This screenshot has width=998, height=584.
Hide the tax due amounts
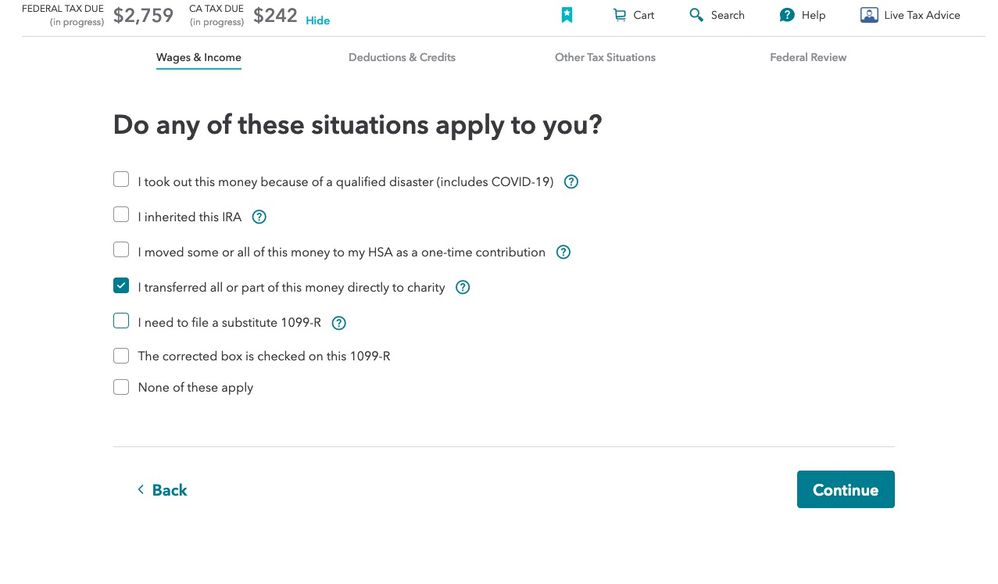[318, 20]
